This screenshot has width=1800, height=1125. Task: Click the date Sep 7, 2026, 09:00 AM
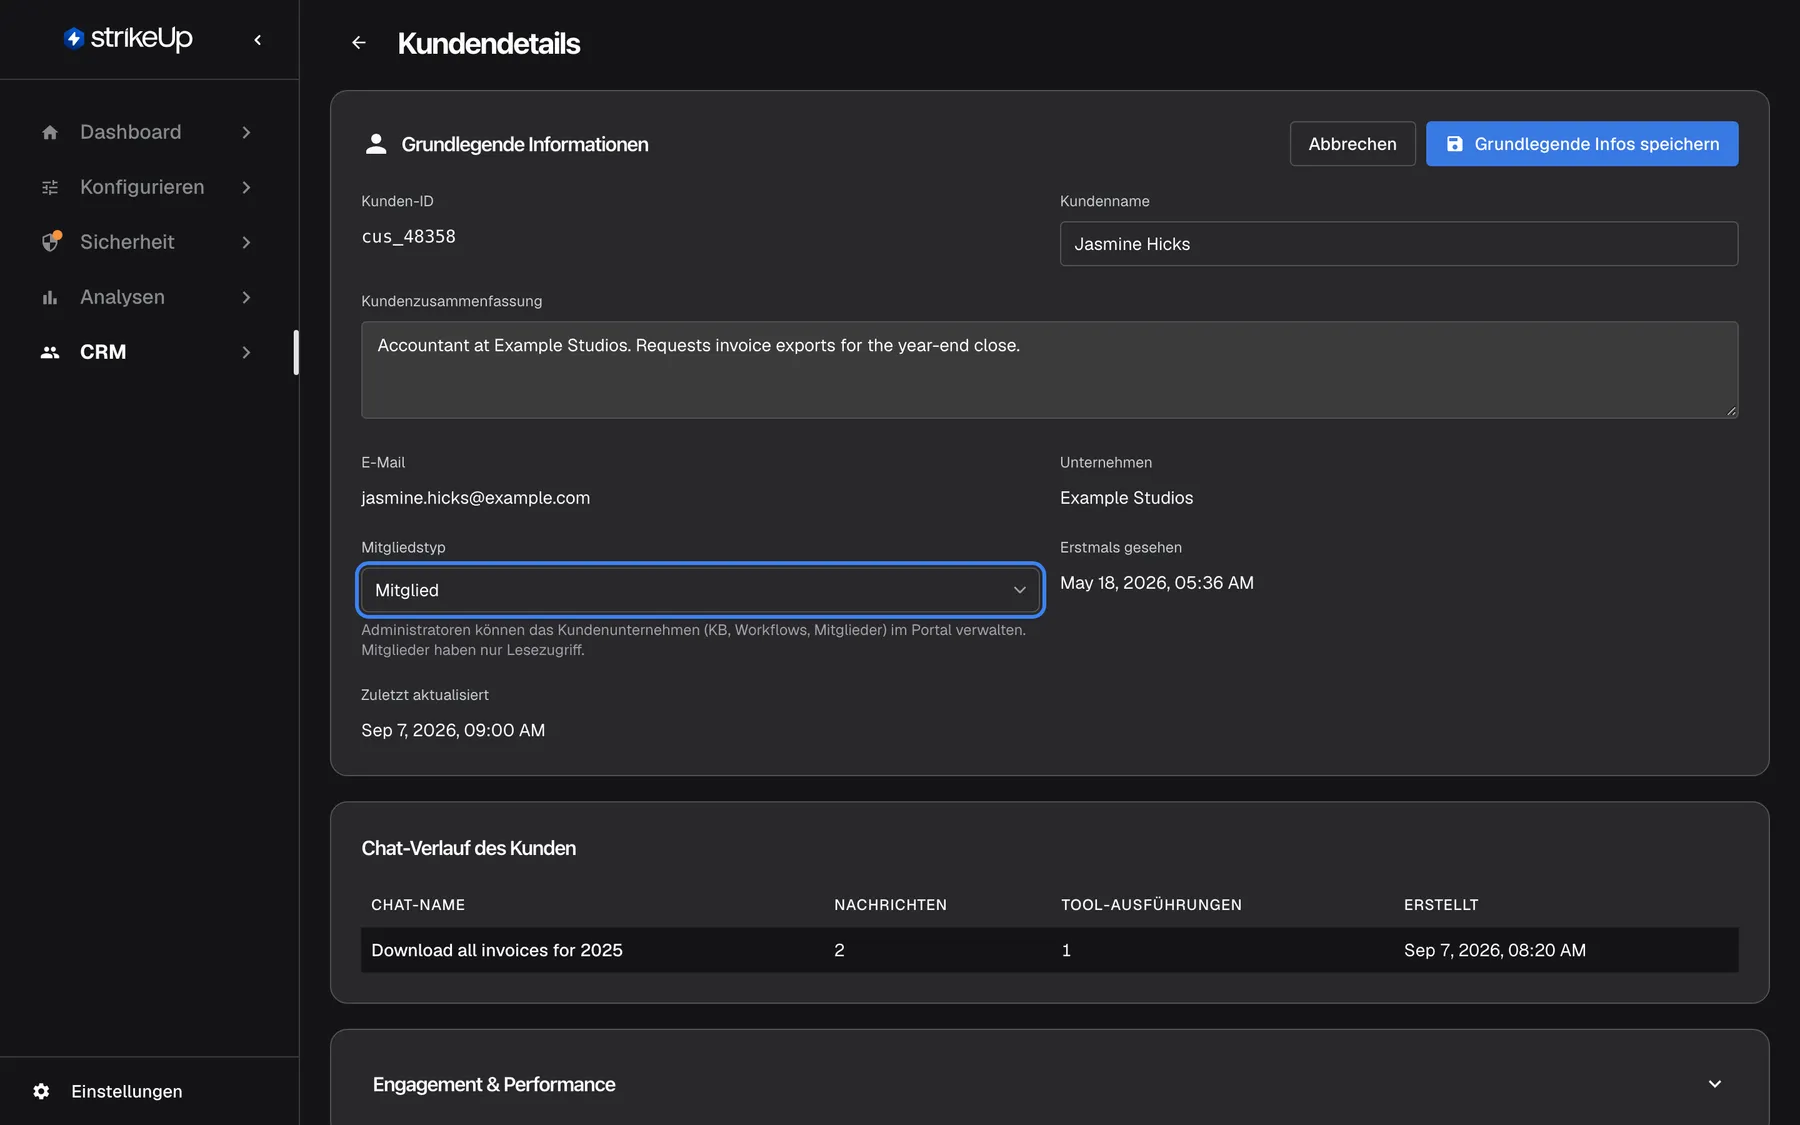tap(453, 730)
